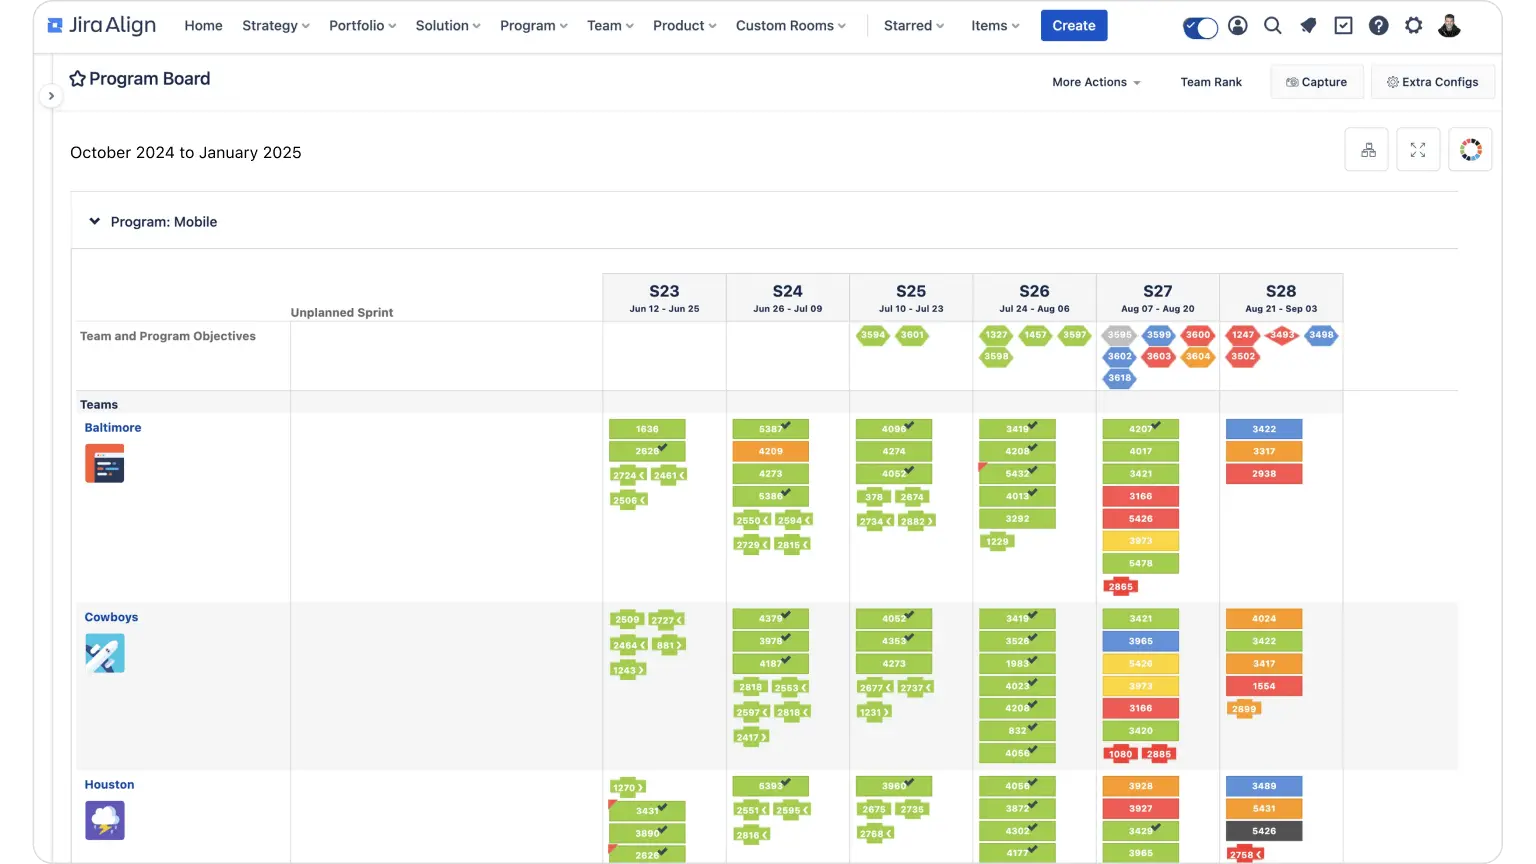Image resolution: width=1536 pixels, height=864 pixels.
Task: Open the More Actions dropdown
Action: tap(1095, 82)
